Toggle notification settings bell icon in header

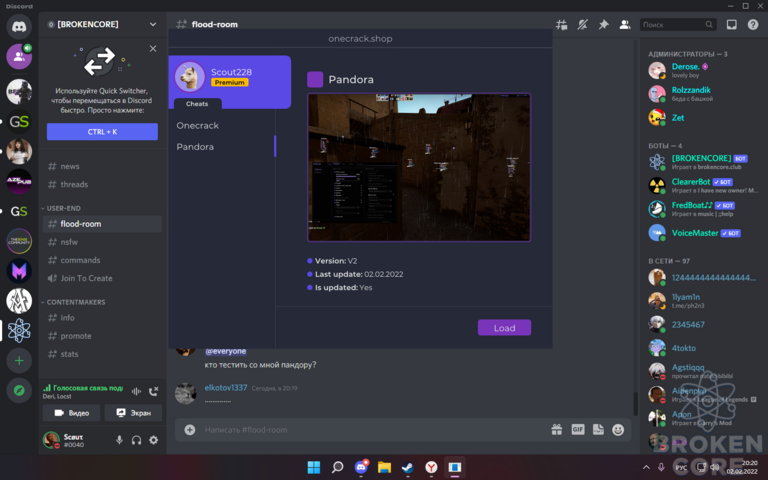coord(582,24)
